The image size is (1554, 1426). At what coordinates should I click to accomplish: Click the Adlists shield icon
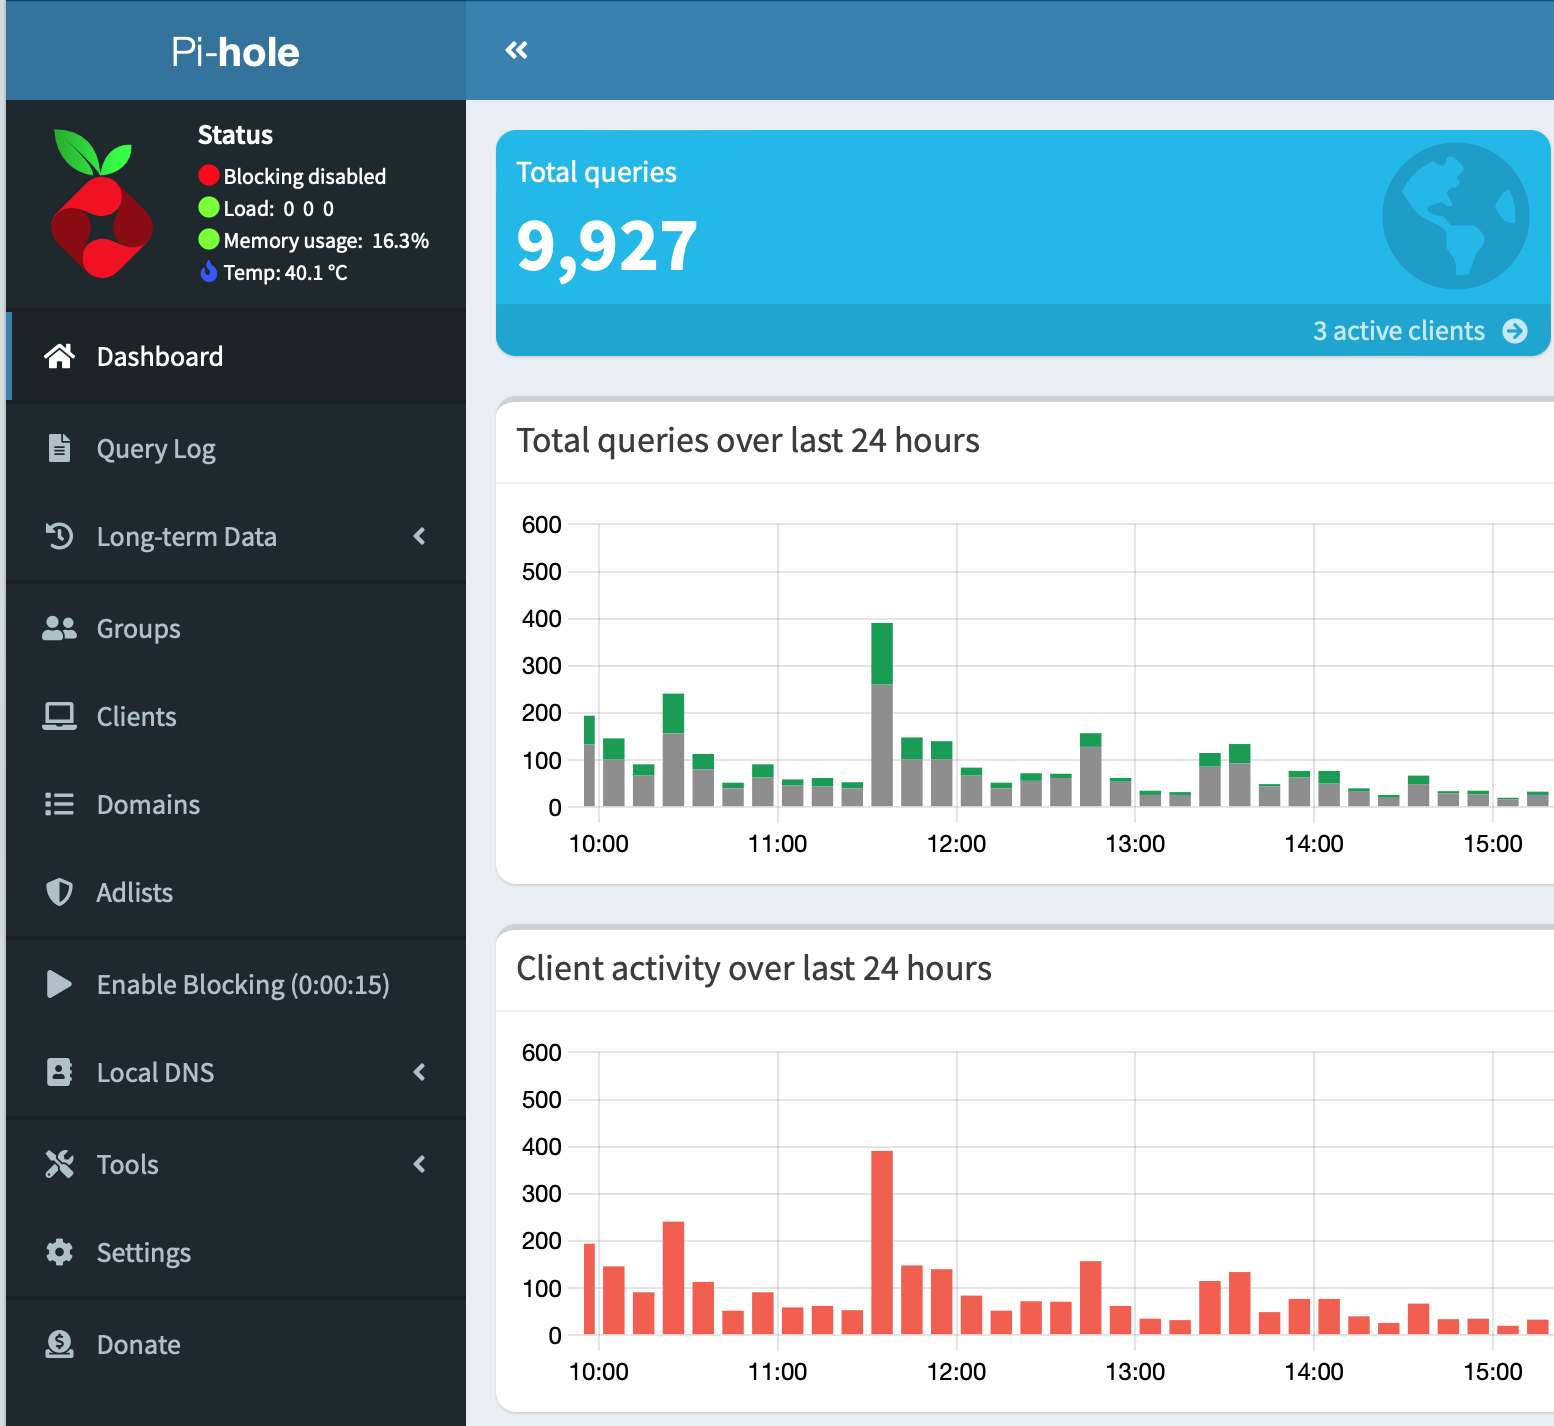click(x=60, y=892)
